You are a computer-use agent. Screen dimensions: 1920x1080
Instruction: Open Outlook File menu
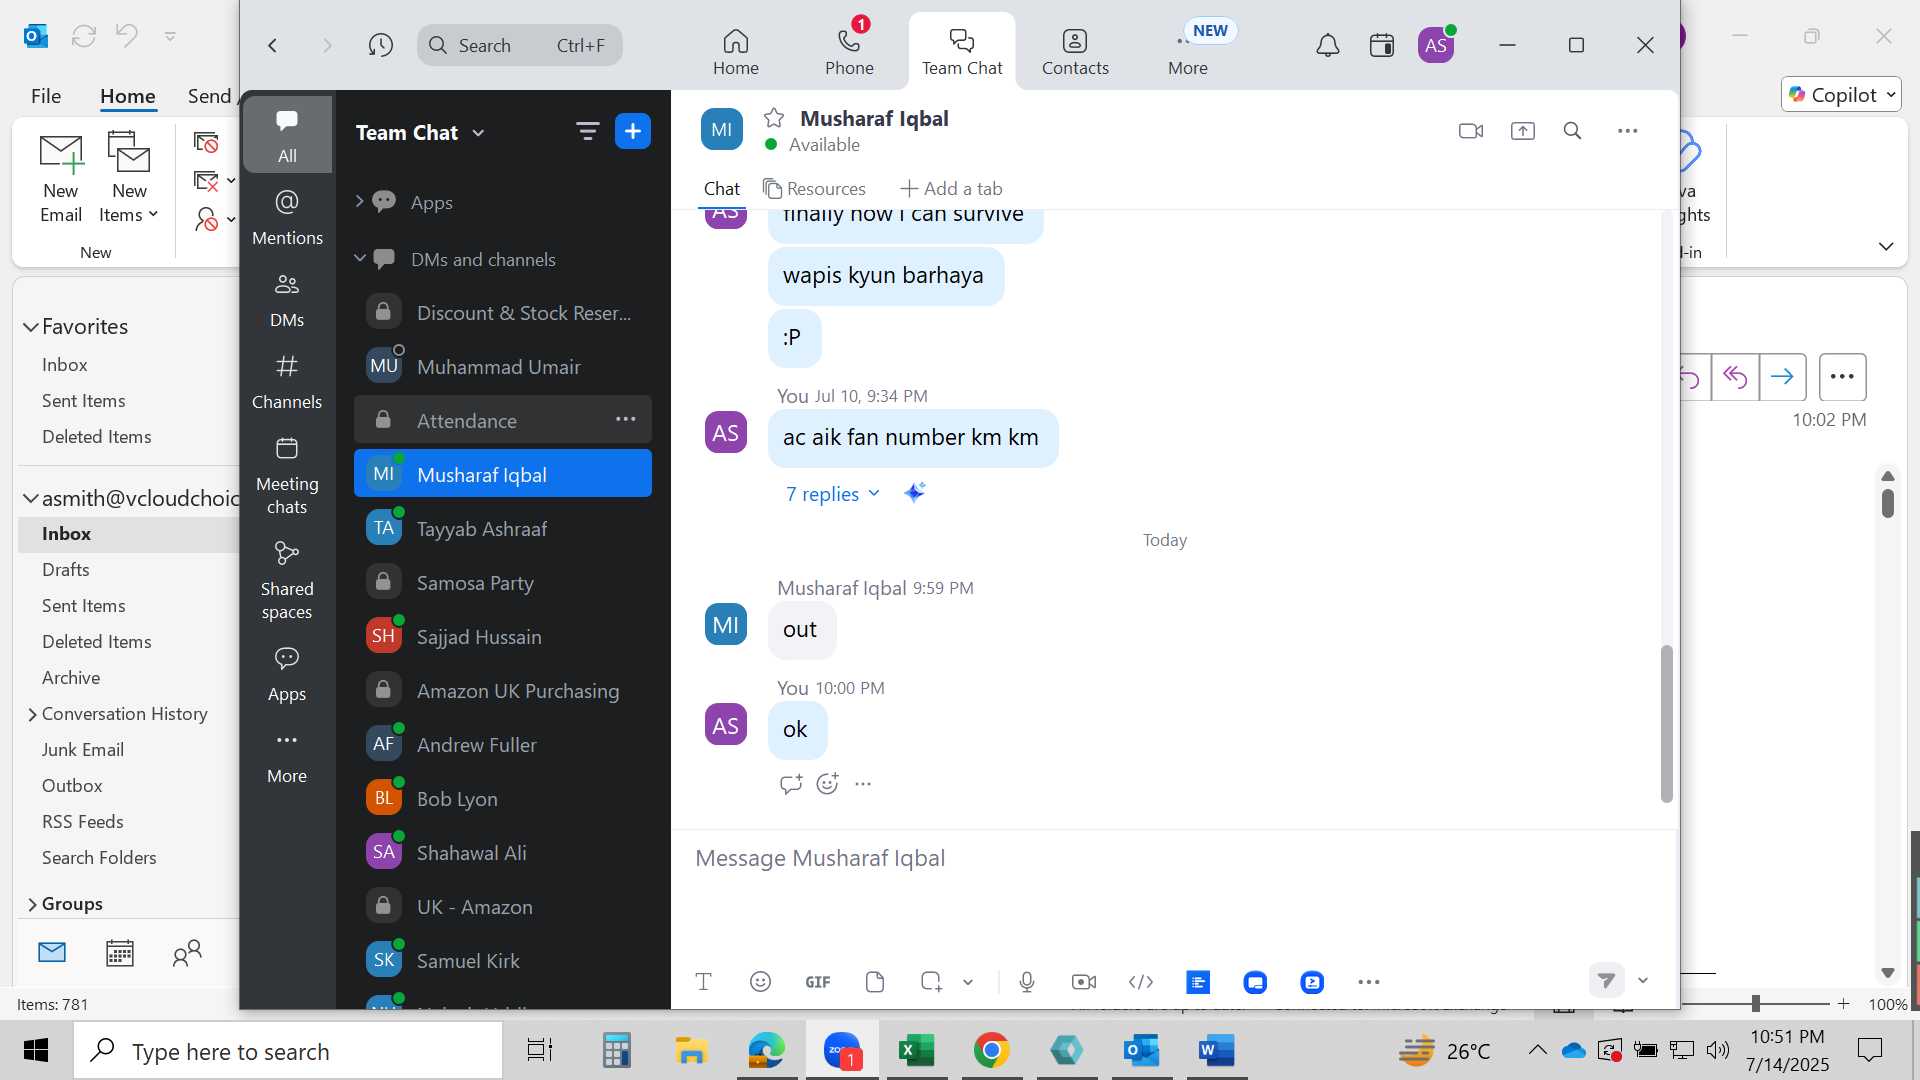tap(46, 96)
